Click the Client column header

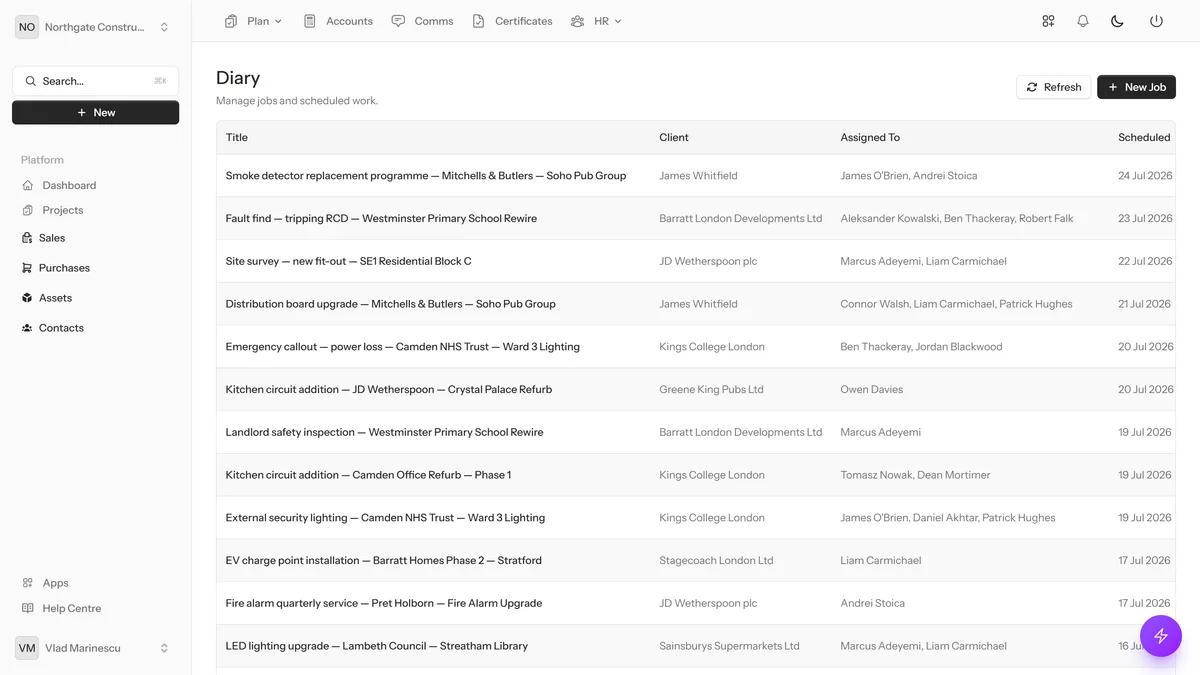coord(674,137)
